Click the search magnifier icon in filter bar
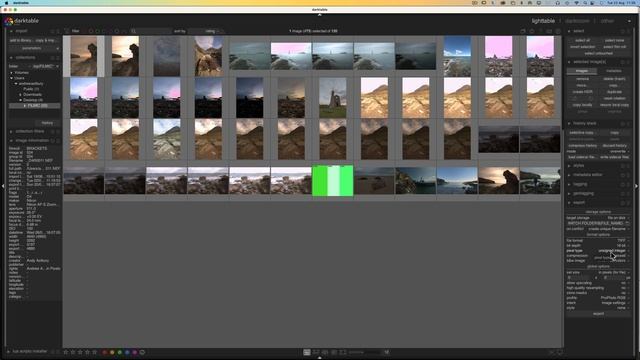The image size is (640, 360). click(x=133, y=31)
